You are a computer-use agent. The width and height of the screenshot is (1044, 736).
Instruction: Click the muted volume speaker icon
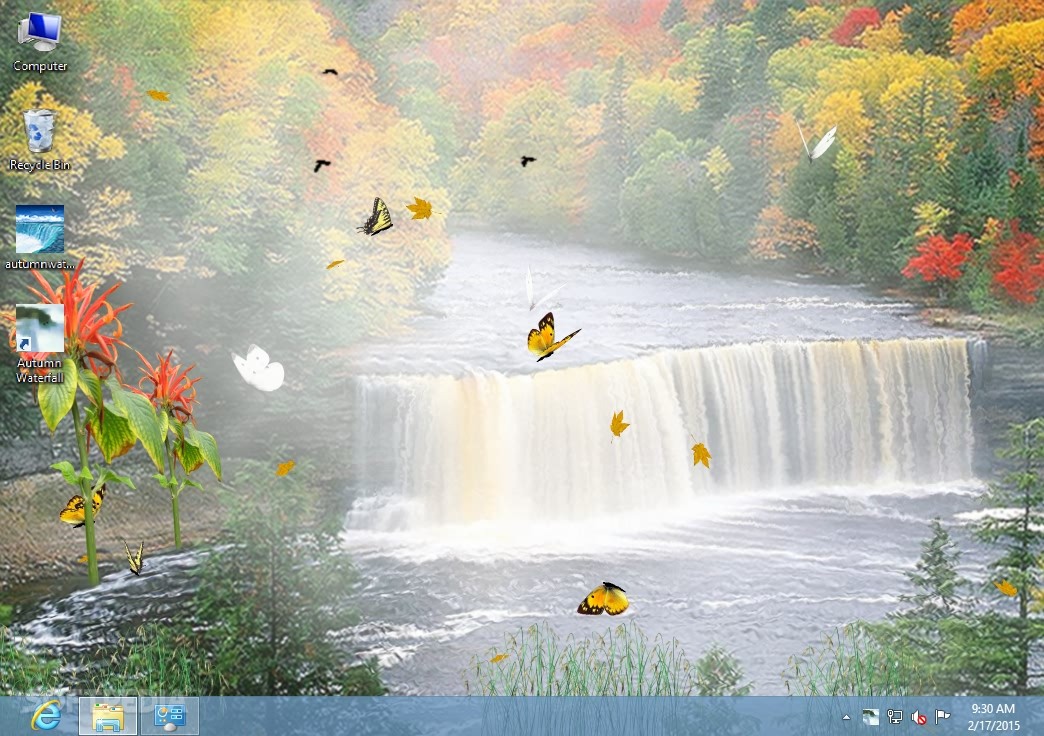919,717
